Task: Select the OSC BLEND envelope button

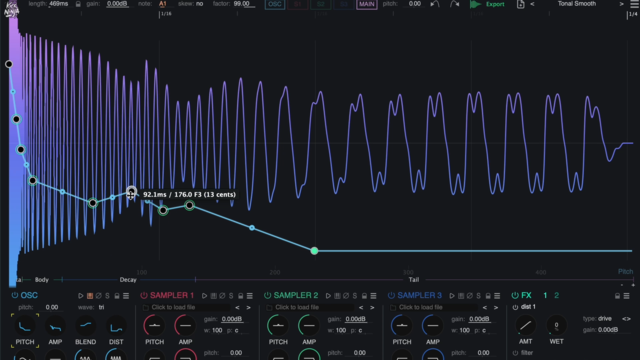Action: (85, 327)
